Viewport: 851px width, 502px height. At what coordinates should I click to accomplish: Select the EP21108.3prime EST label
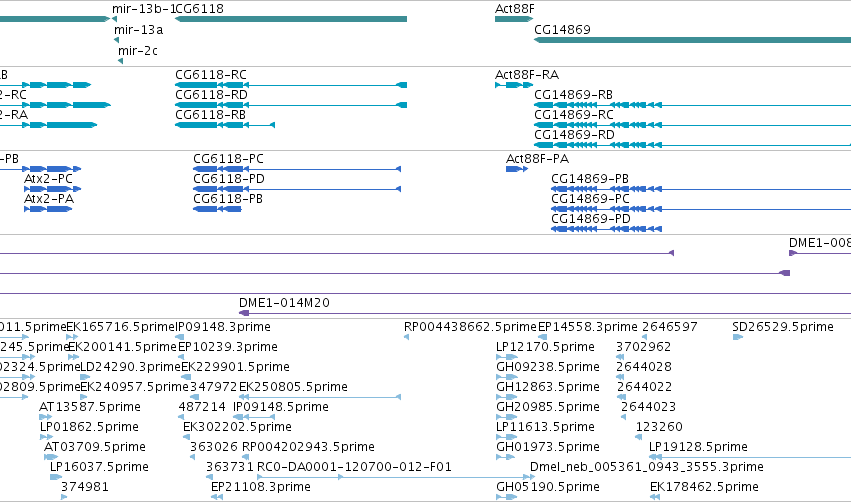point(261,487)
